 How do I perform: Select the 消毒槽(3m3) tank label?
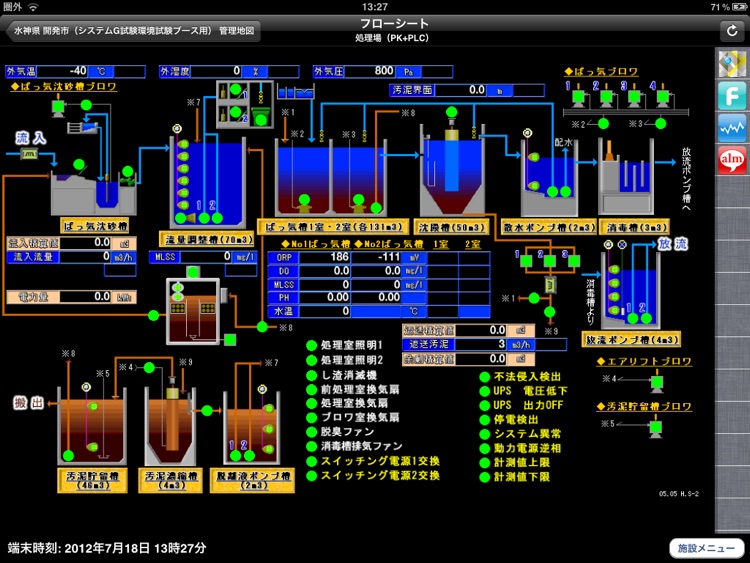coord(635,227)
